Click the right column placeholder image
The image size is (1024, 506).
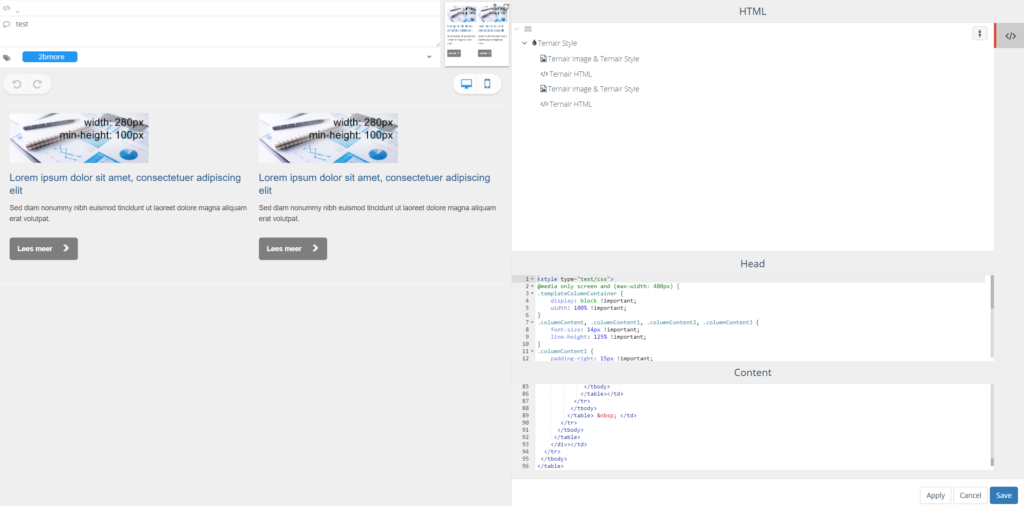point(328,138)
